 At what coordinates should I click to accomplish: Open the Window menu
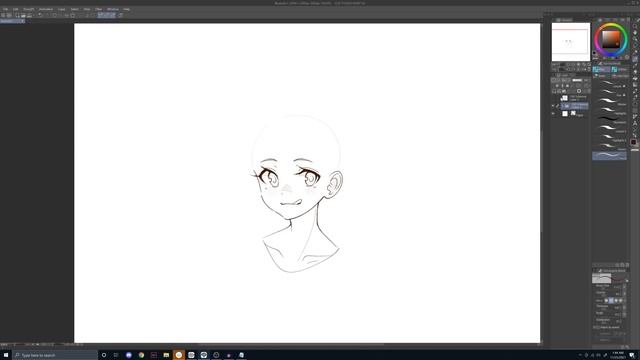tap(113, 9)
